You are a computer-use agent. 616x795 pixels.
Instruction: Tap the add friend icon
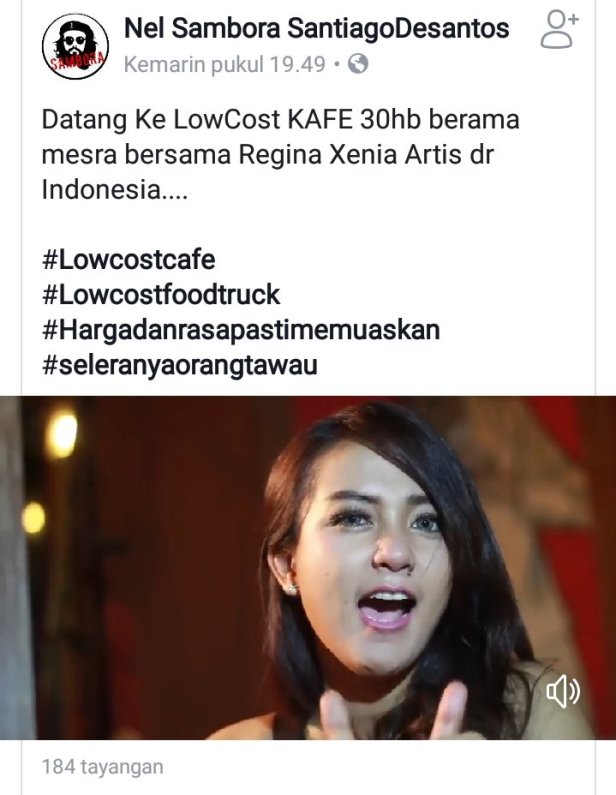tap(559, 30)
